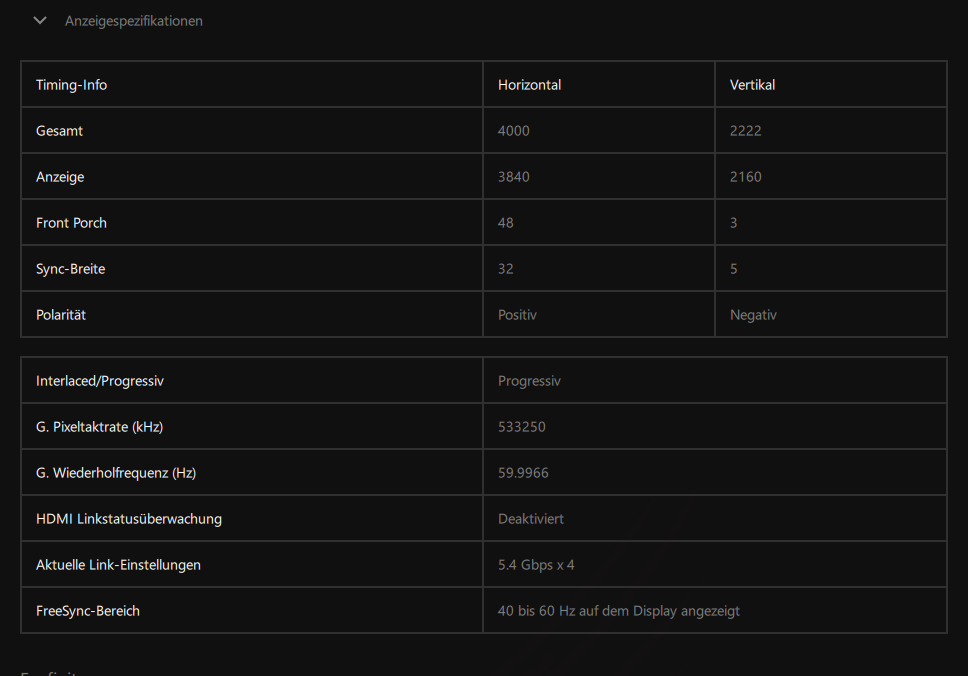The height and width of the screenshot is (676, 968).
Task: Click the Front Porch horizontal value 48
Action: point(506,223)
